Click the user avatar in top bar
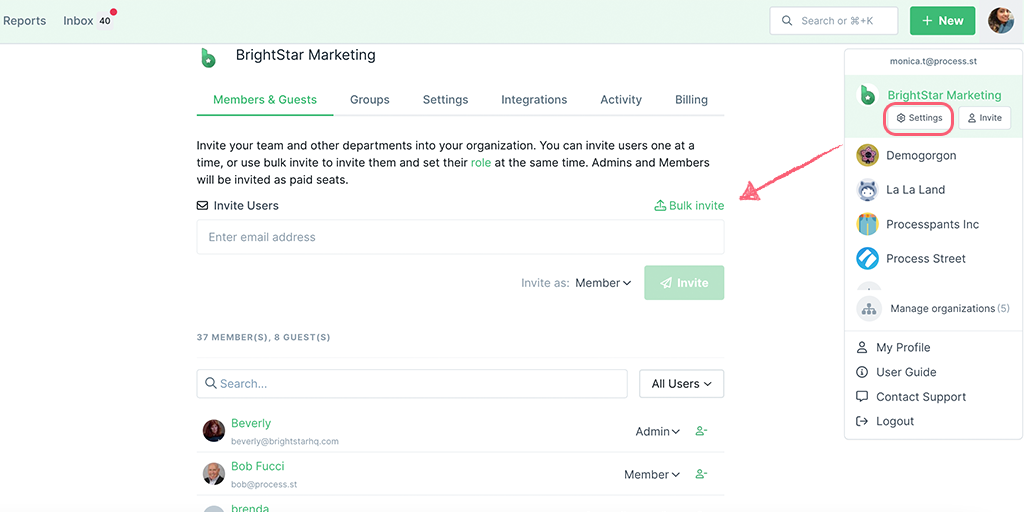The height and width of the screenshot is (512, 1024). point(1000,21)
